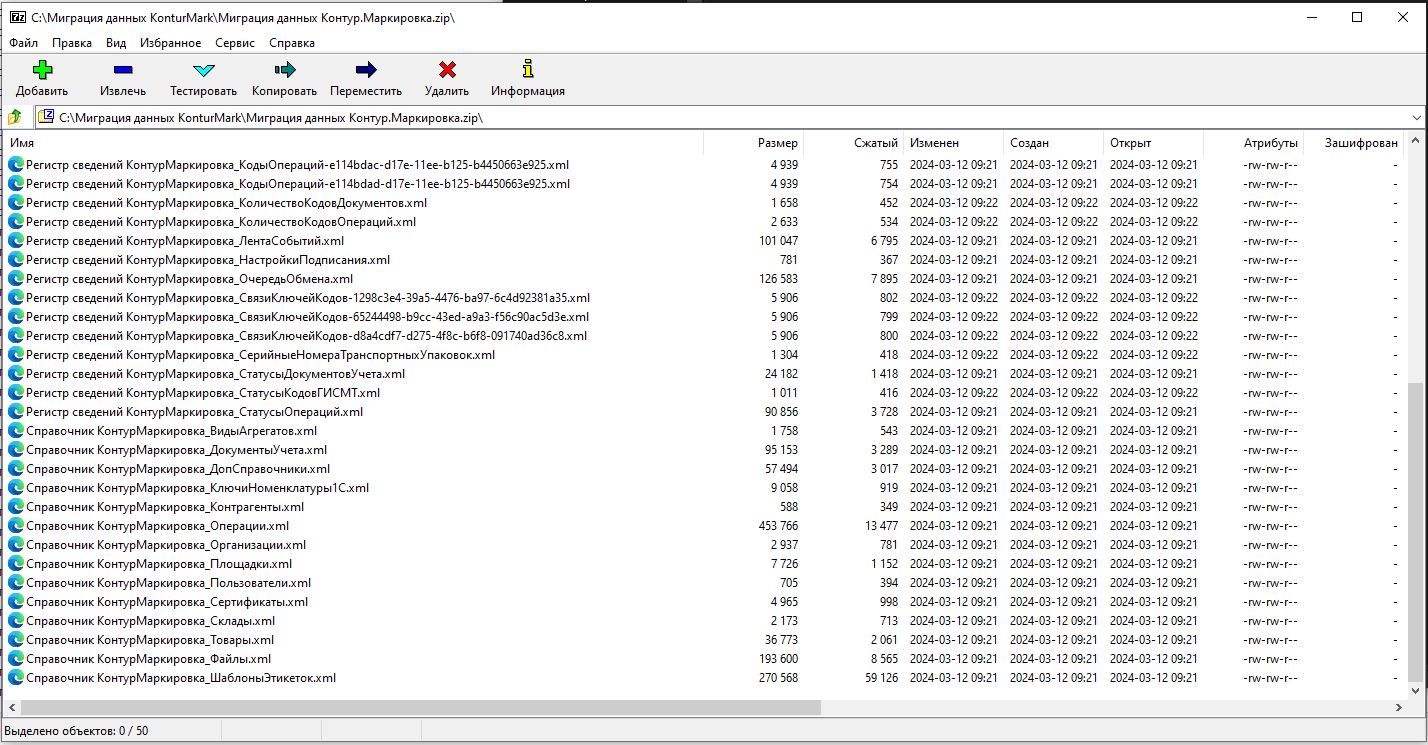This screenshot has height=745, width=1428.
Task: Select КоличествоКодовОпераций.xml file name
Action: tap(221, 222)
